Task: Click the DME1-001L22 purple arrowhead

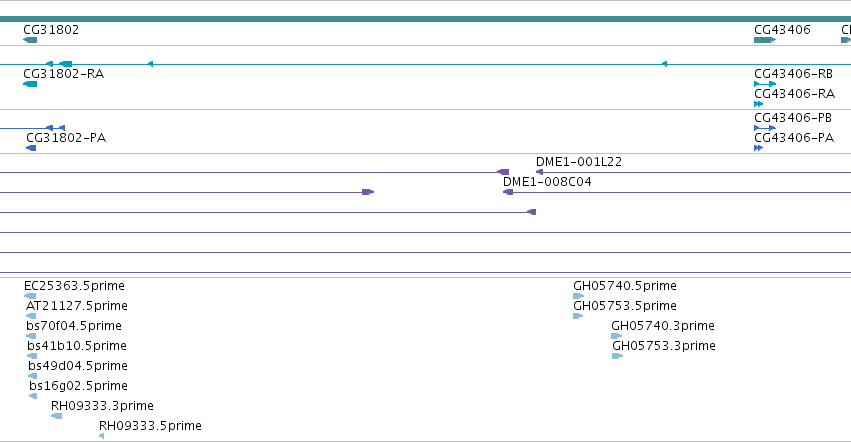Action: 539,172
